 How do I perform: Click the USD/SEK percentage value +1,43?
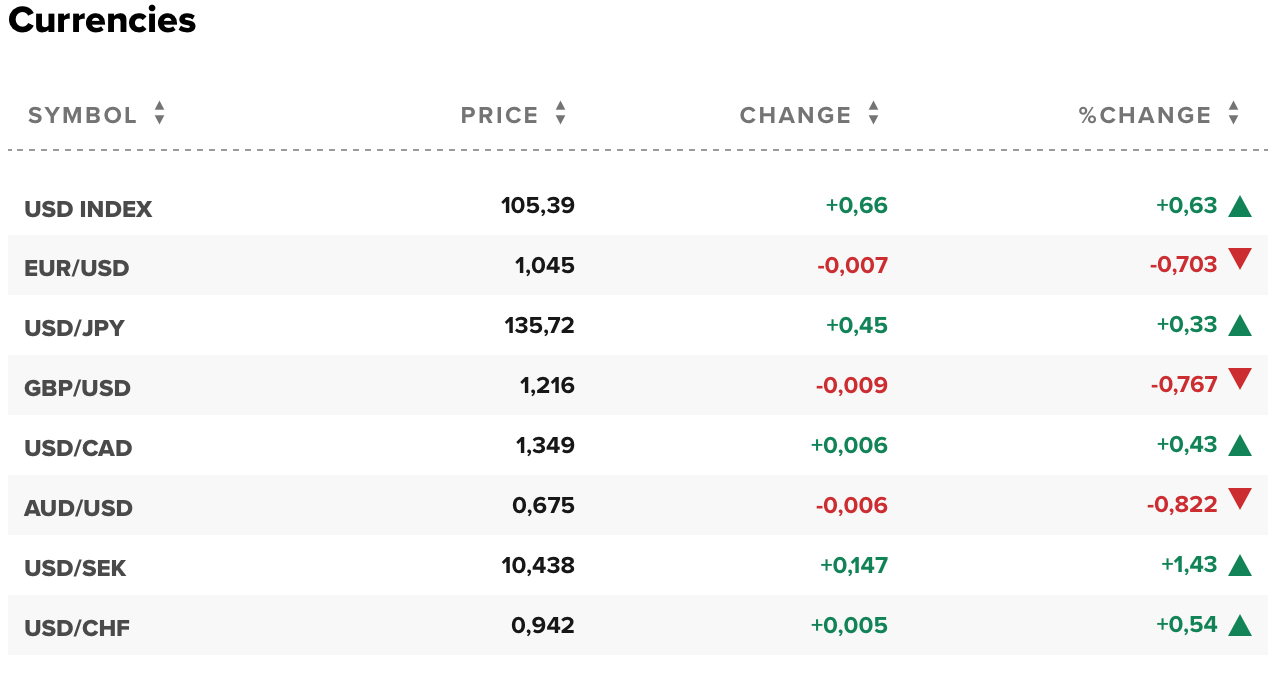[1188, 564]
